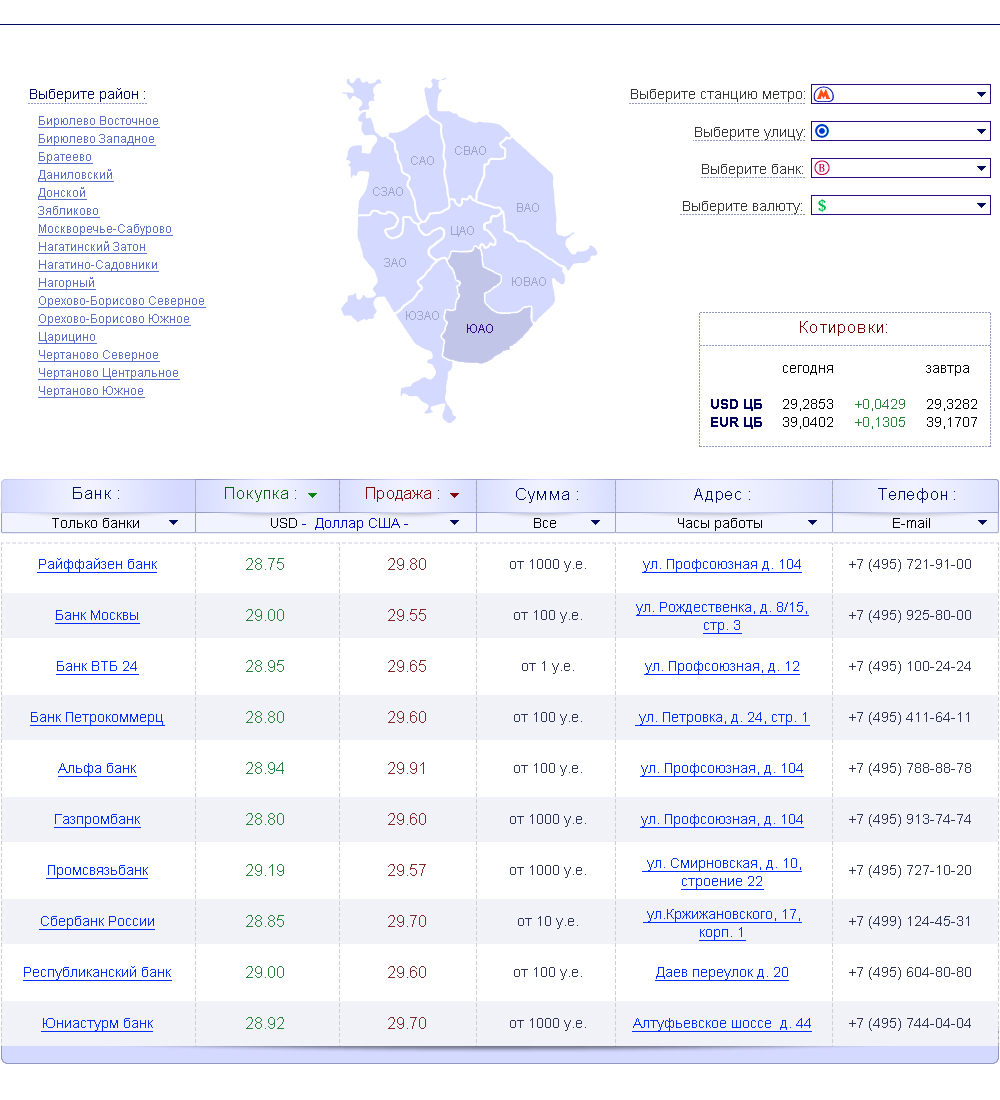
Task: Click the green dollar currency icon
Action: [822, 205]
